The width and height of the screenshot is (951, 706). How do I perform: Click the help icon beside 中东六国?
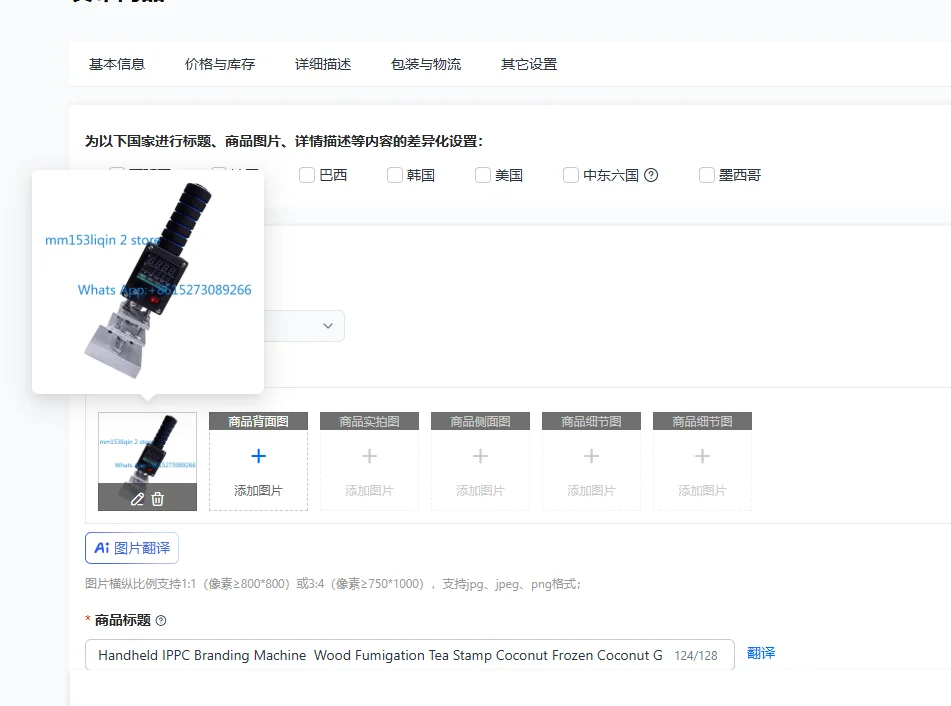[x=651, y=175]
